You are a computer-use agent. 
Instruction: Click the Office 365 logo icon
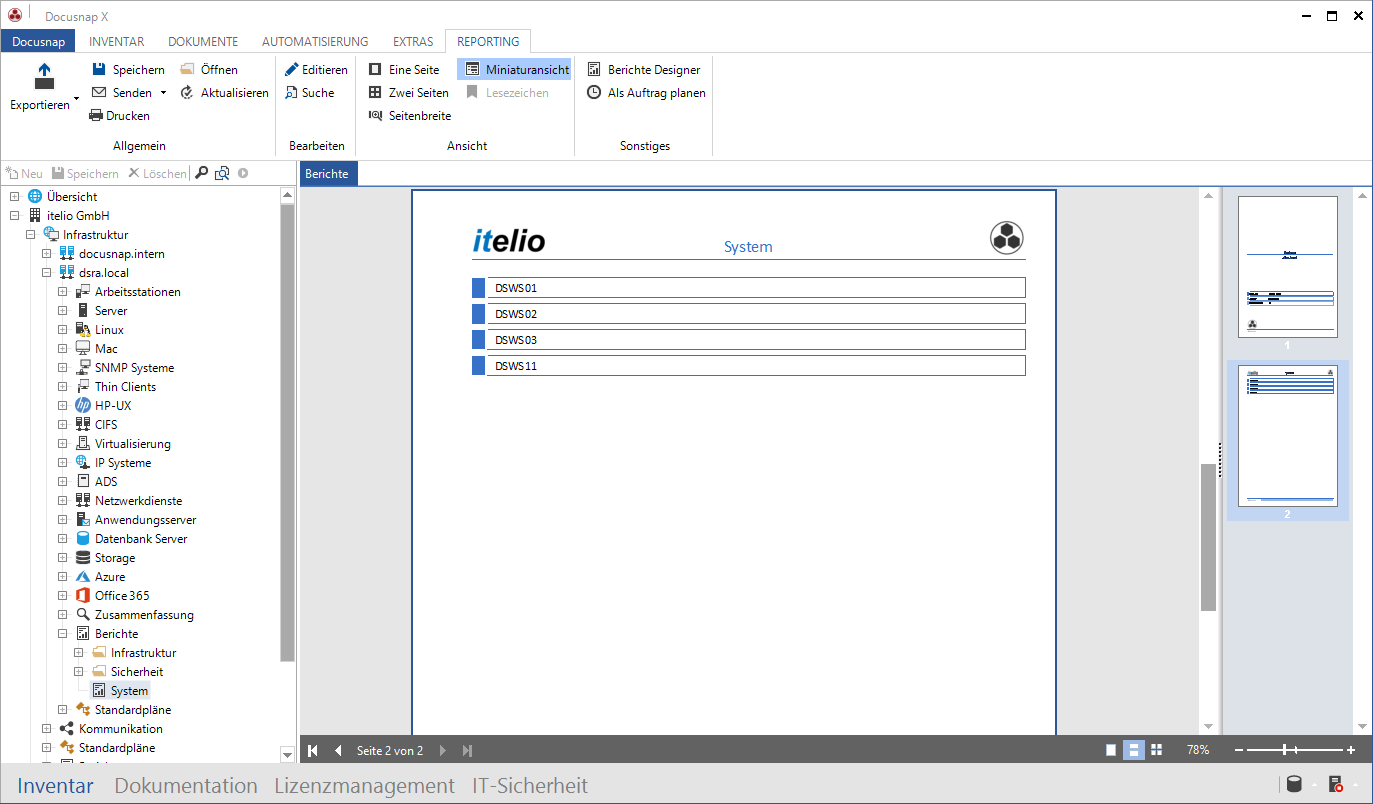(x=83, y=596)
